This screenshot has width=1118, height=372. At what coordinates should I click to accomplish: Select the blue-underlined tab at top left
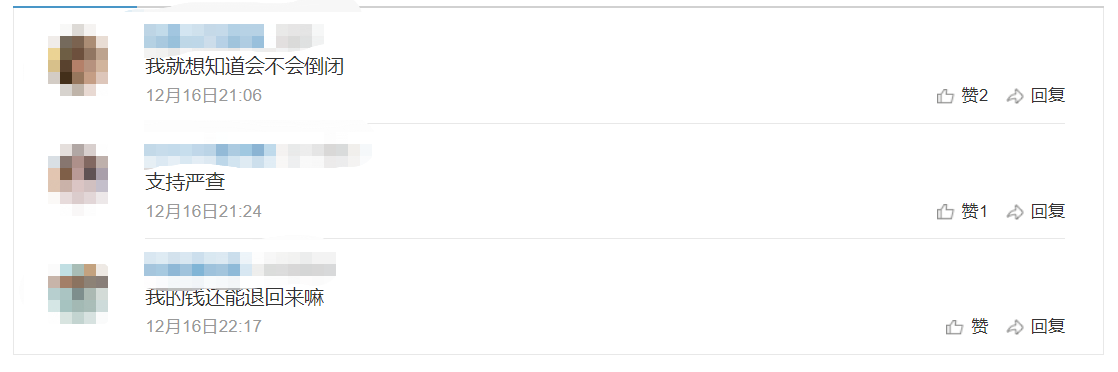pos(75,6)
